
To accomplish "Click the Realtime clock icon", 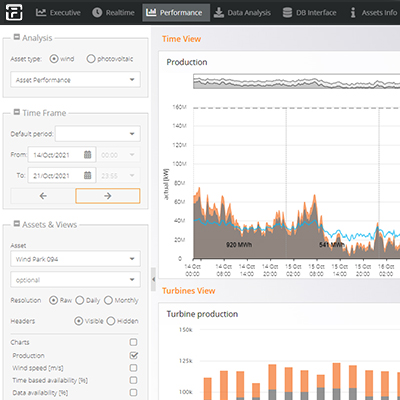I will [97, 12].
